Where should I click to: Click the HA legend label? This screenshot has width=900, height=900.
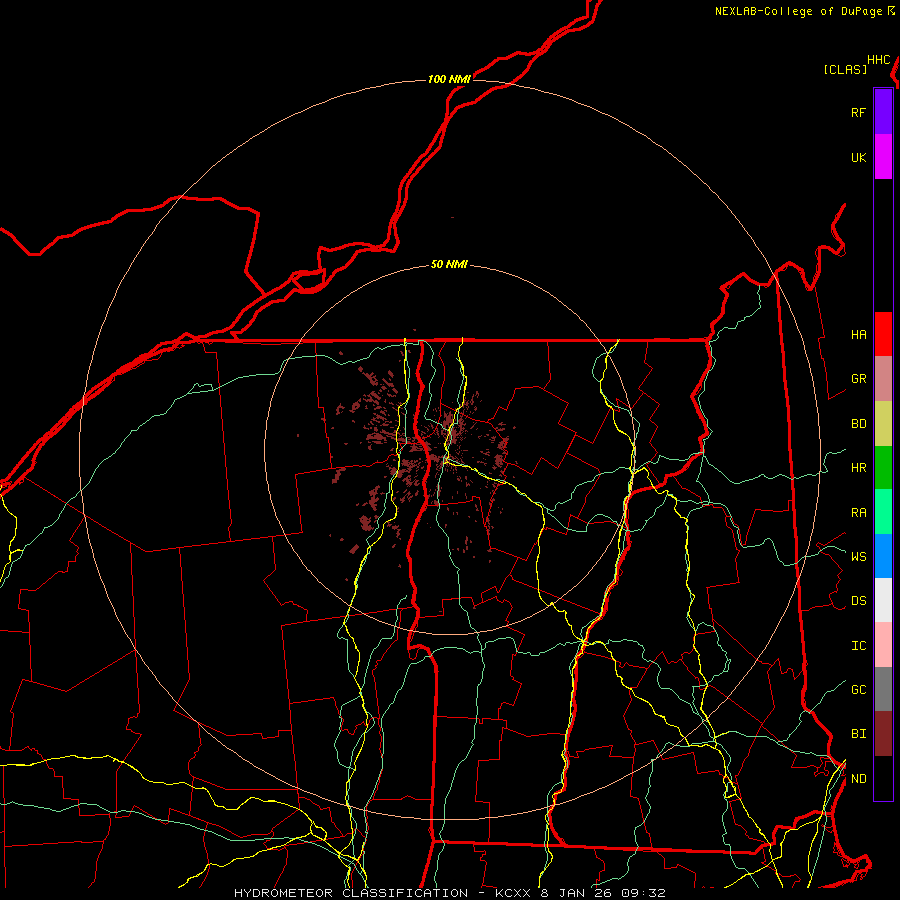(x=858, y=335)
